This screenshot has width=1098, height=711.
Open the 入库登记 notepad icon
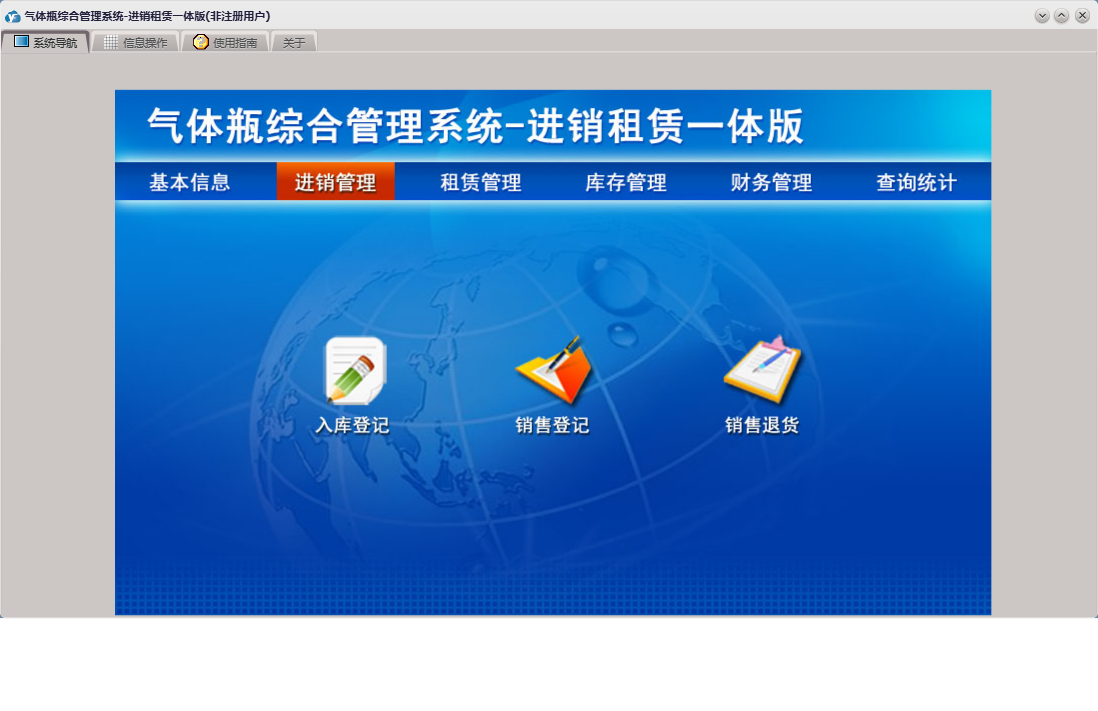[355, 370]
